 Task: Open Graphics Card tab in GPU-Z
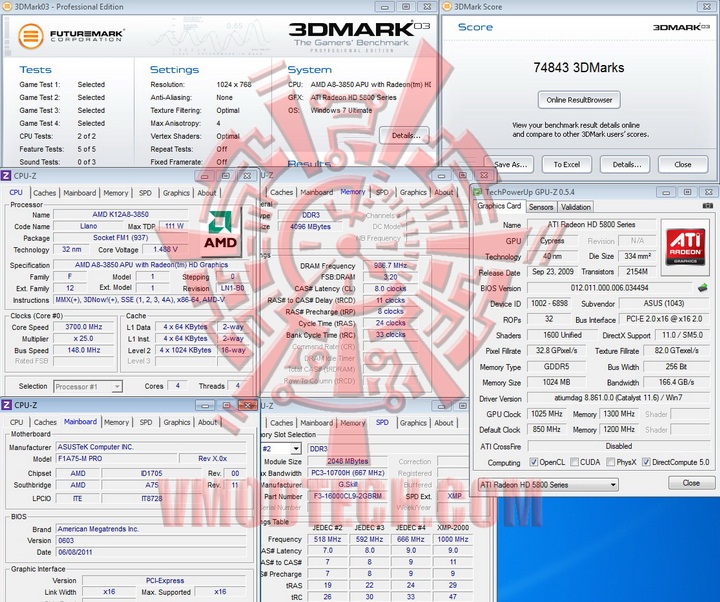tap(499, 206)
